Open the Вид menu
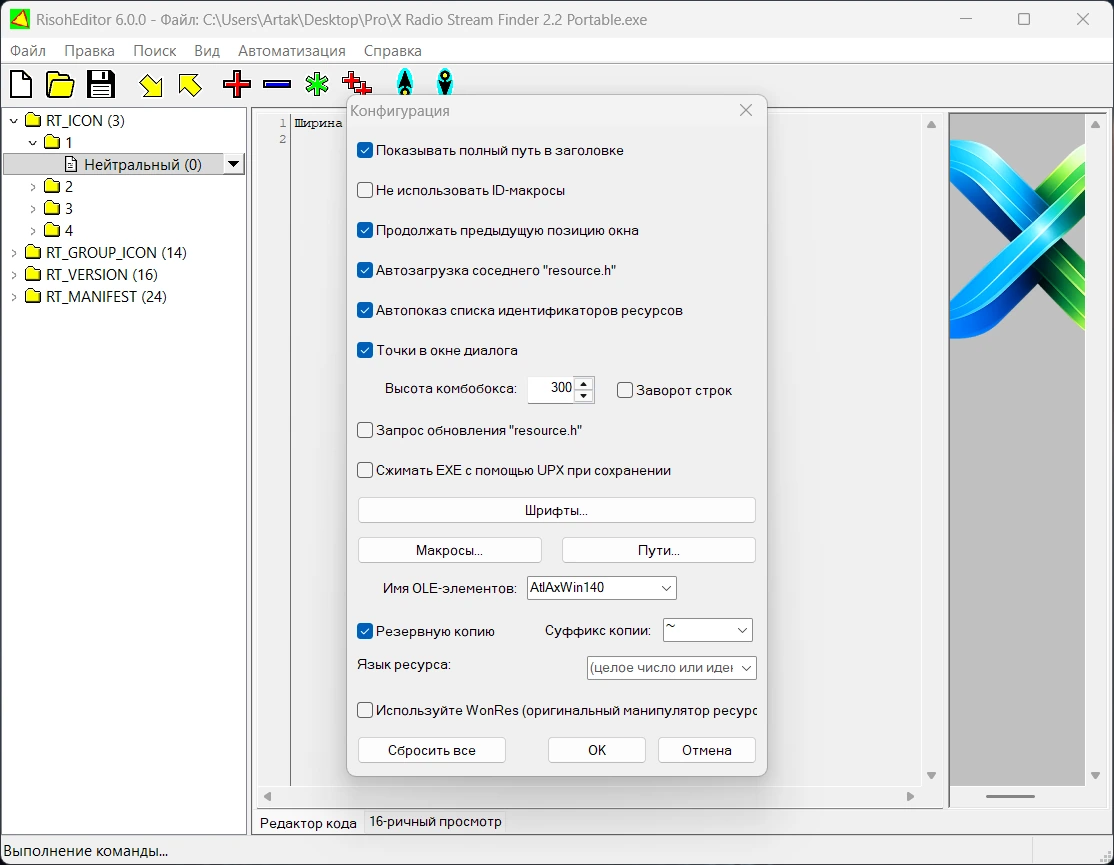The height and width of the screenshot is (865, 1114). pyautogui.click(x=207, y=50)
